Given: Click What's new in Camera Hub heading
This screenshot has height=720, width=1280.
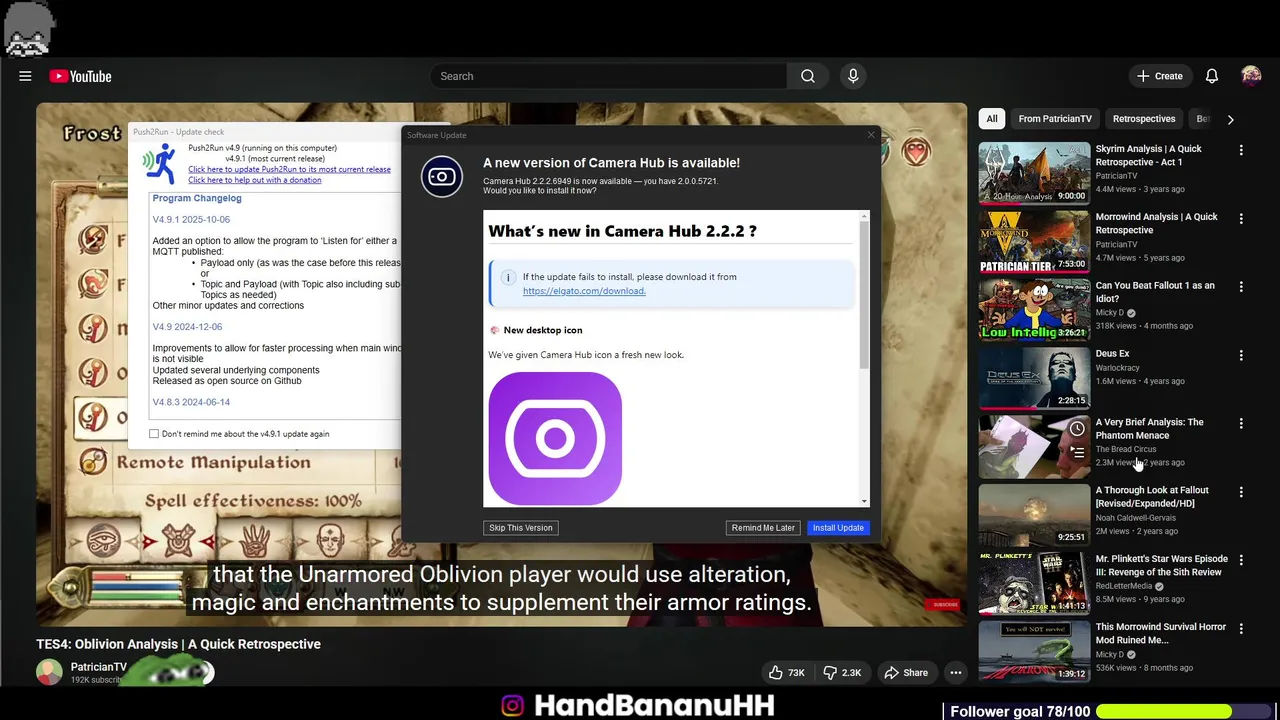Looking at the screenshot, I should coord(622,231).
